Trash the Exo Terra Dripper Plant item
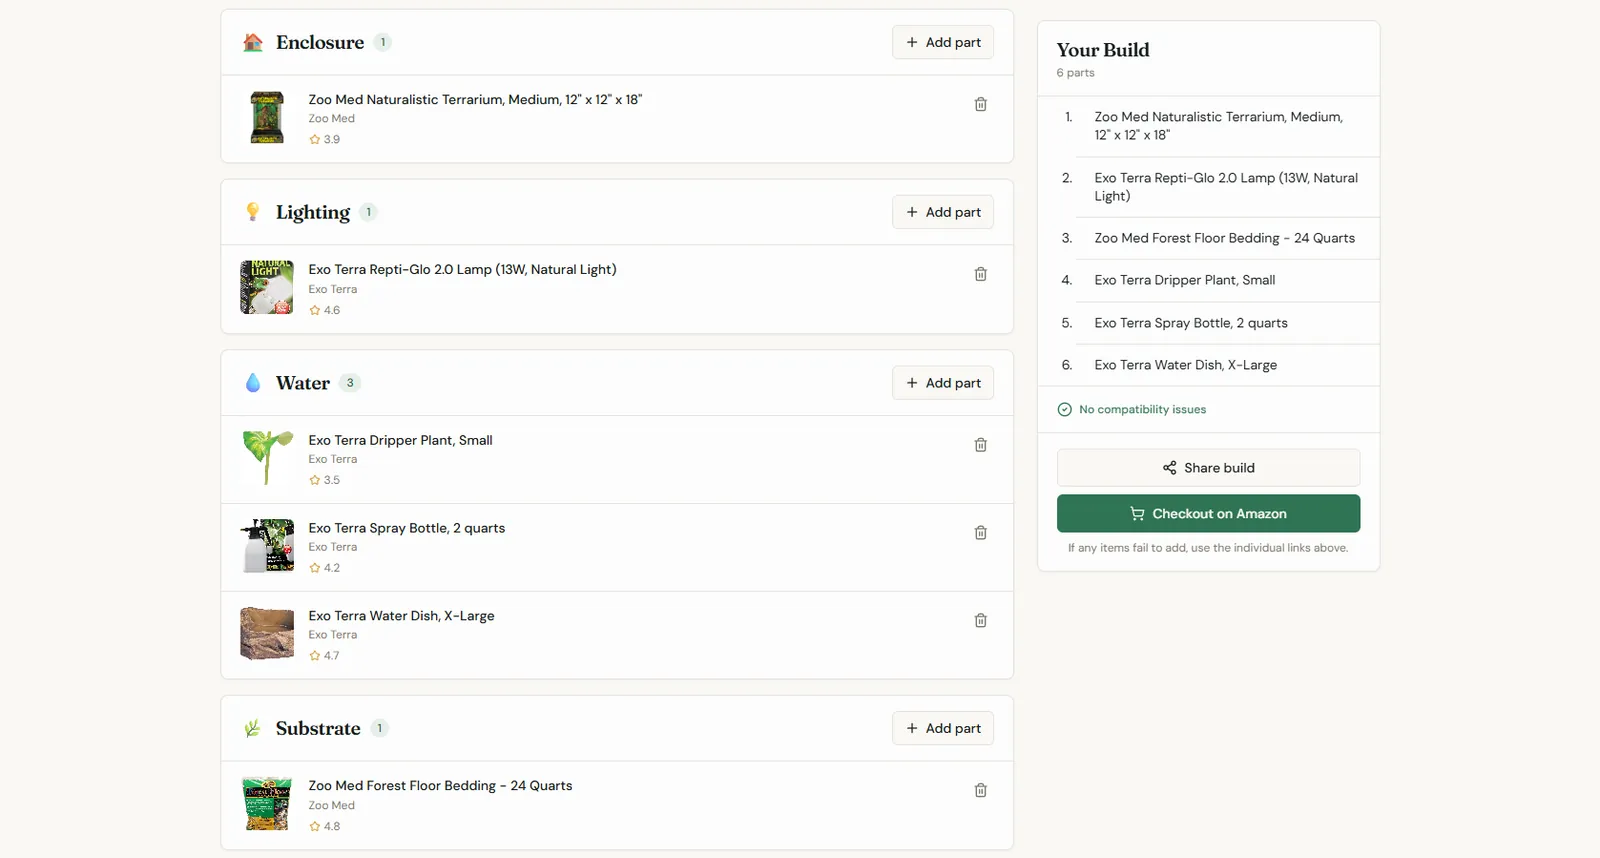1600x858 pixels. click(x=980, y=445)
